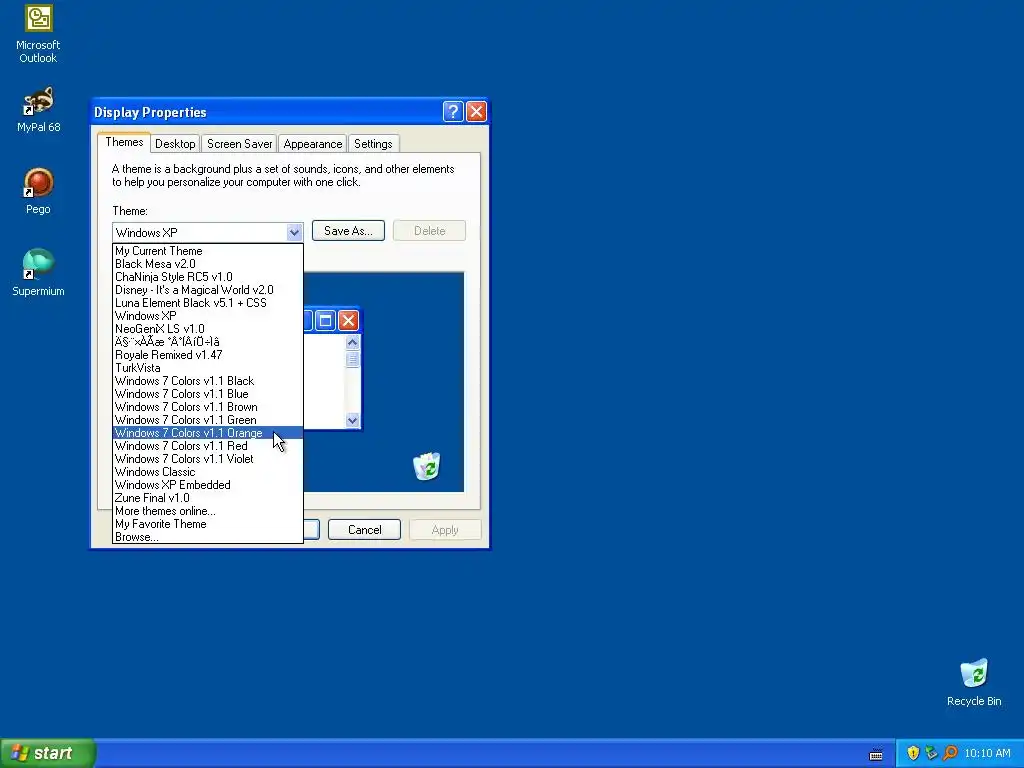1024x768 pixels.
Task: Choose More themes online... entry
Action: tap(208, 511)
